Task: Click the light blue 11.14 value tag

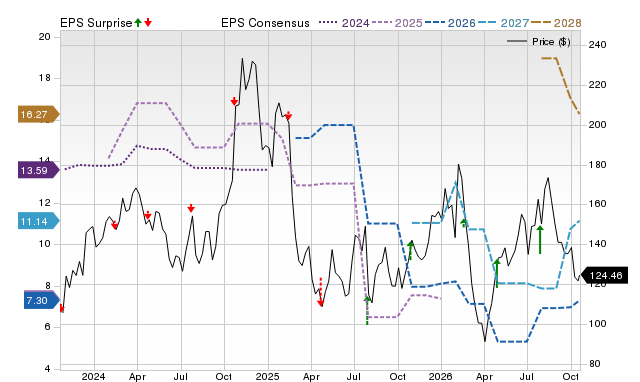Action: [x=38, y=221]
